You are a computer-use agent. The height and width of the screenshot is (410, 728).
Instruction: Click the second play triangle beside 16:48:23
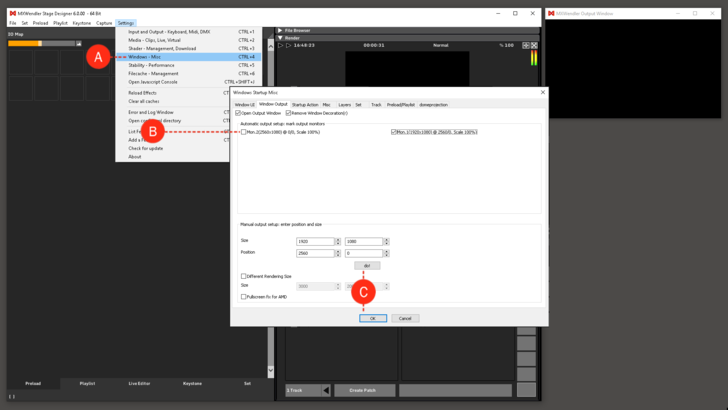[x=288, y=46]
